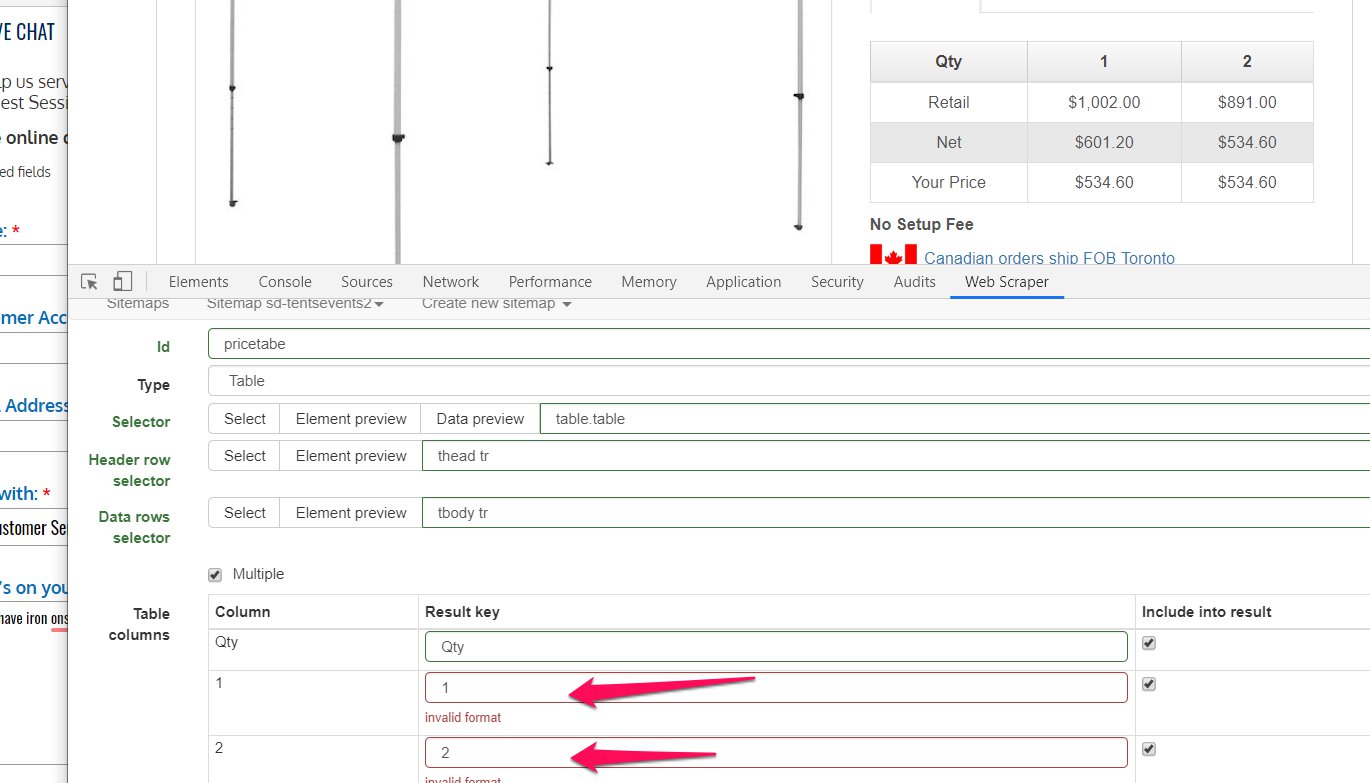Click the Id input field containing pricetabe
Viewport: 1370px width, 783px height.
click(788, 344)
